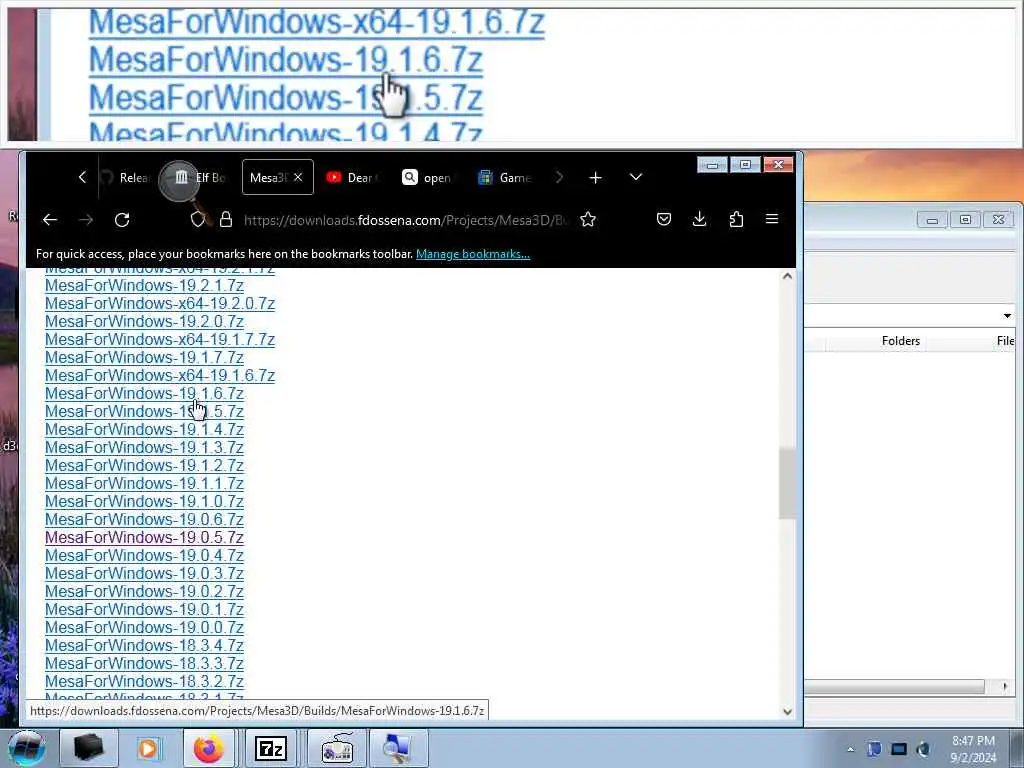Viewport: 1024px width, 768px height.
Task: Expand the list all tabs chevron
Action: [635, 177]
